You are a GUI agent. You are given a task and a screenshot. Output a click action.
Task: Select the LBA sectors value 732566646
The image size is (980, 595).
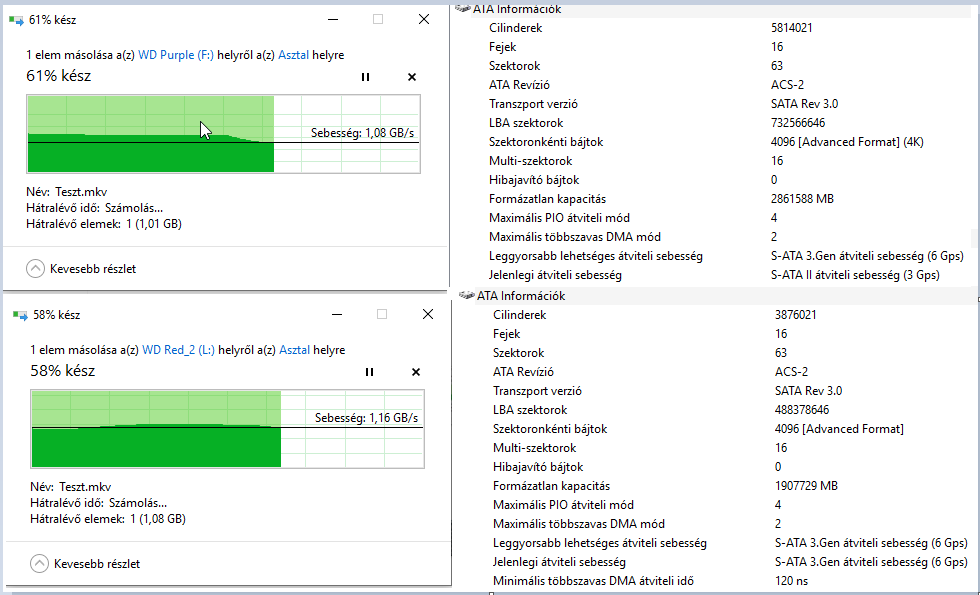[x=798, y=123]
